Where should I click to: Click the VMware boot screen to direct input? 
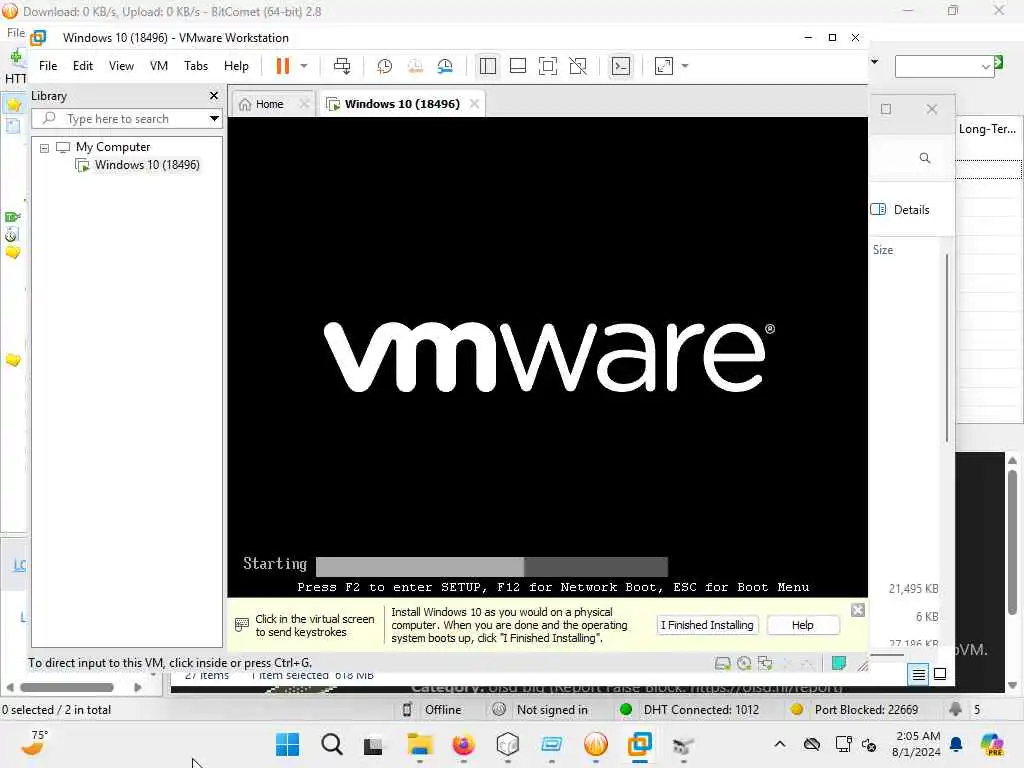(x=547, y=357)
